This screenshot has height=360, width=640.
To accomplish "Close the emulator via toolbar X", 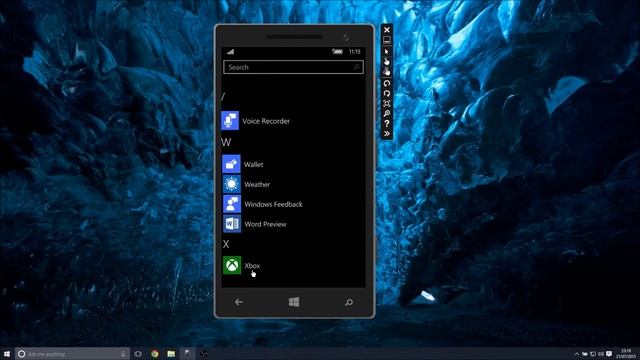I will [x=387, y=30].
